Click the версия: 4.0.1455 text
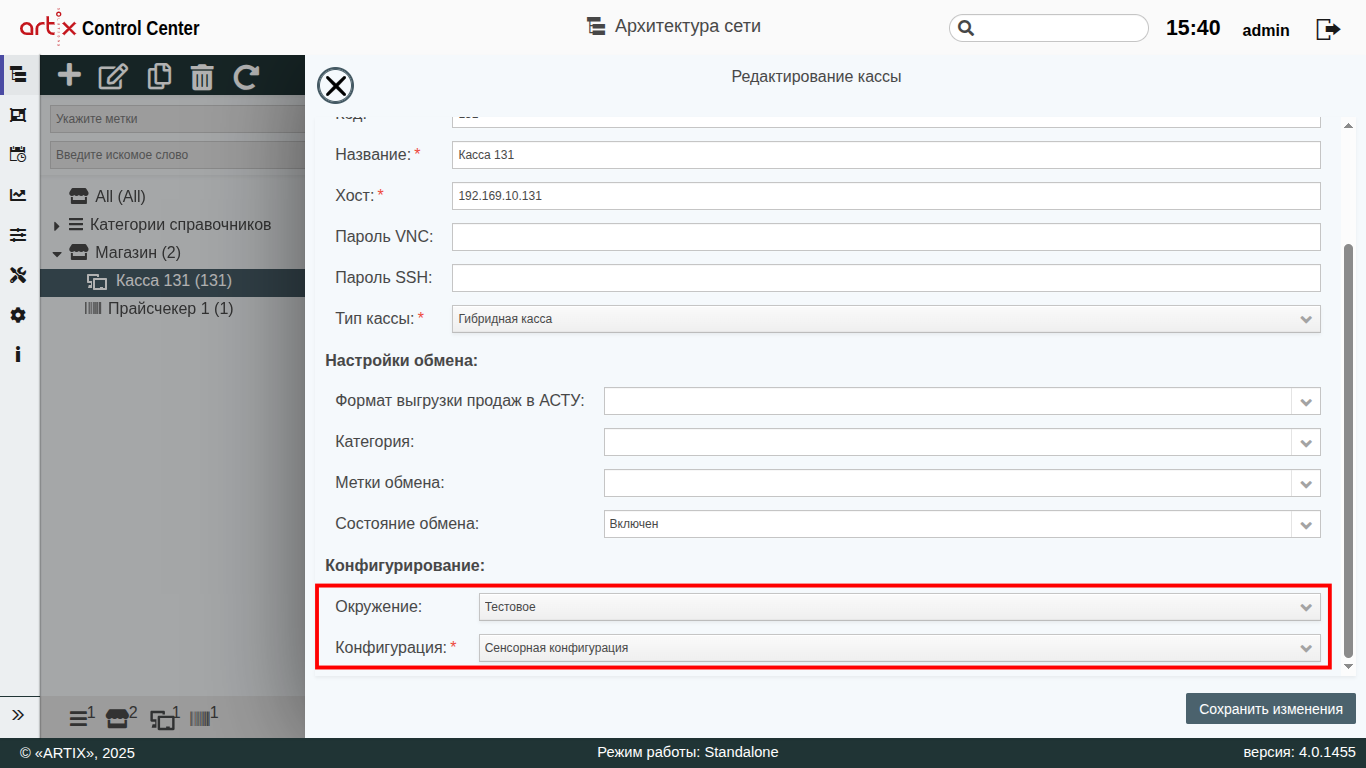 point(1299,752)
